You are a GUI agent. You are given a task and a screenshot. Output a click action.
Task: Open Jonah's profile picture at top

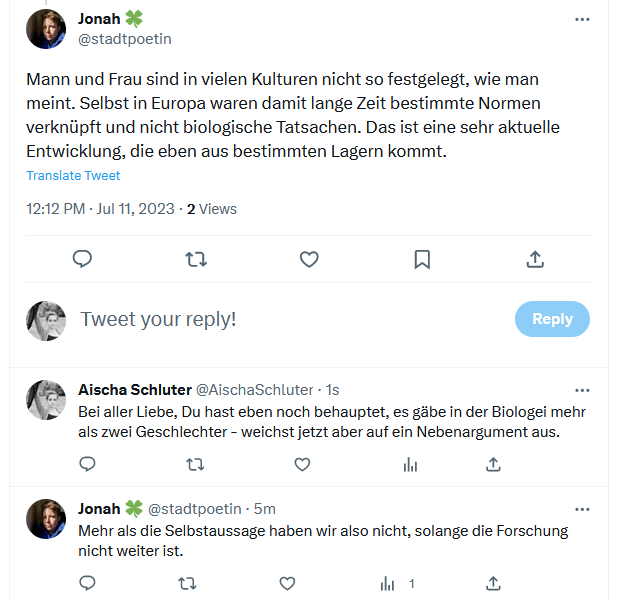click(x=46, y=29)
